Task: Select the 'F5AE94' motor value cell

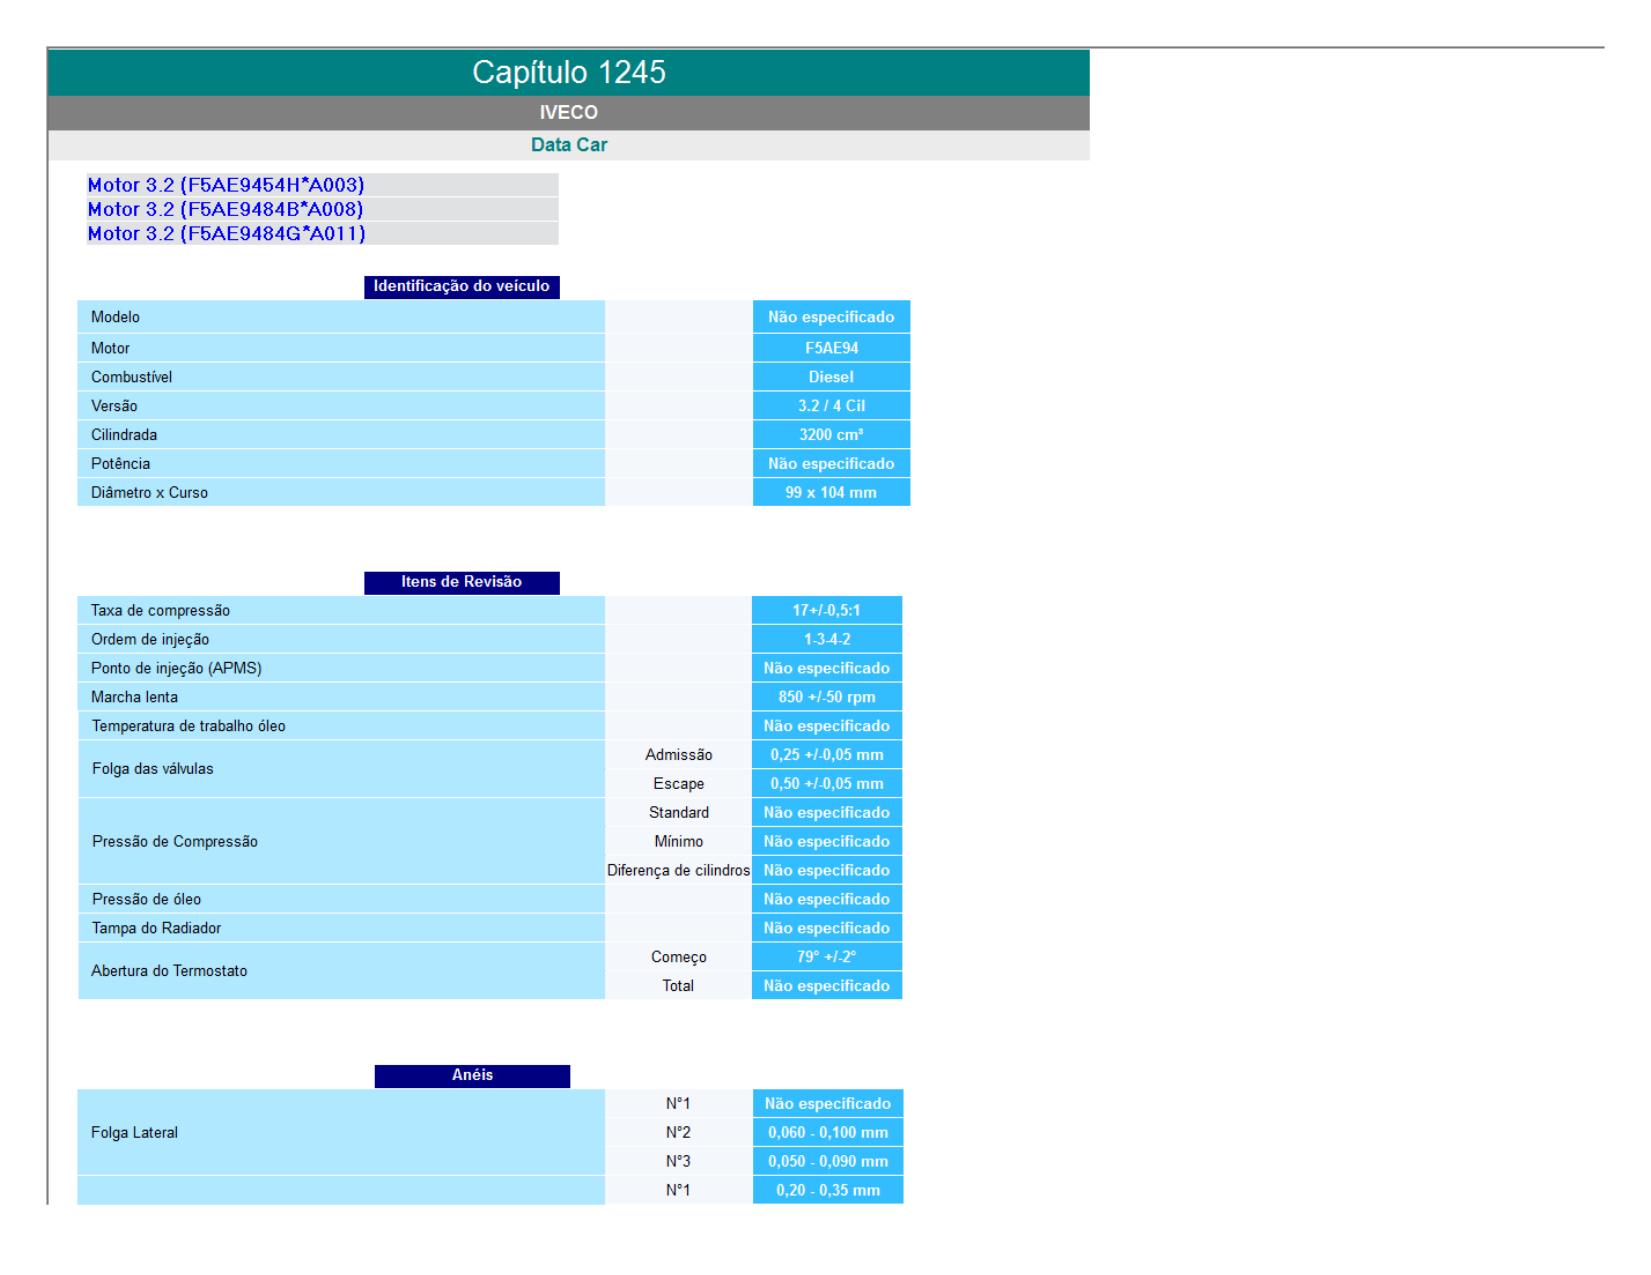Action: pyautogui.click(x=831, y=348)
